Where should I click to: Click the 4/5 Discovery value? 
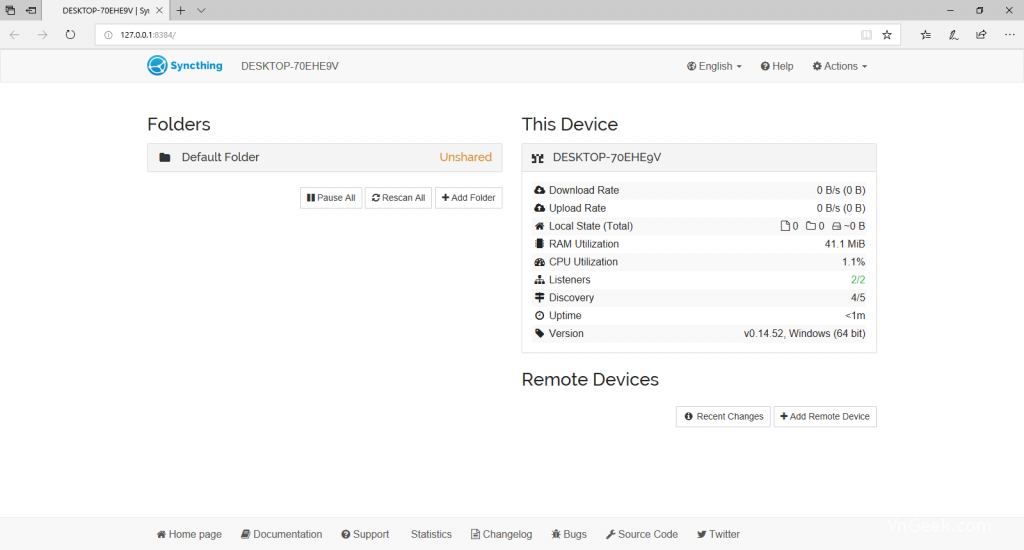pyautogui.click(x=857, y=297)
